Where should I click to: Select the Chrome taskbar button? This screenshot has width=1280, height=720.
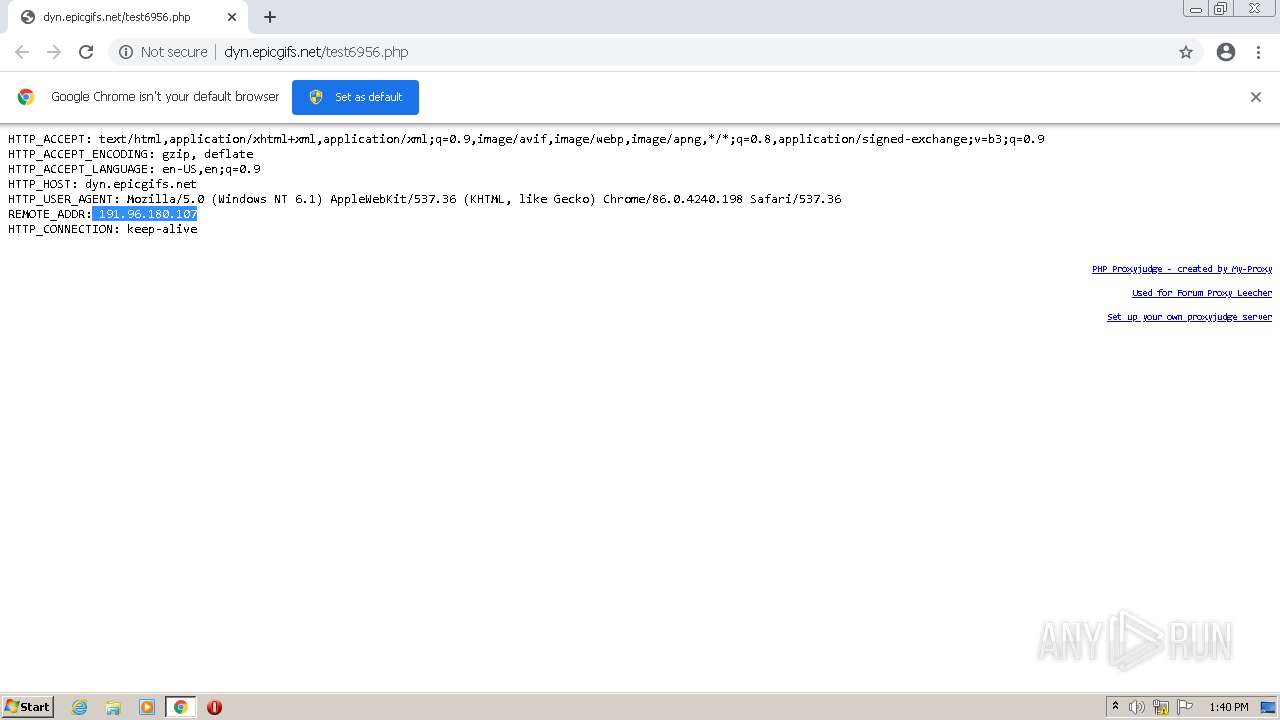[181, 707]
